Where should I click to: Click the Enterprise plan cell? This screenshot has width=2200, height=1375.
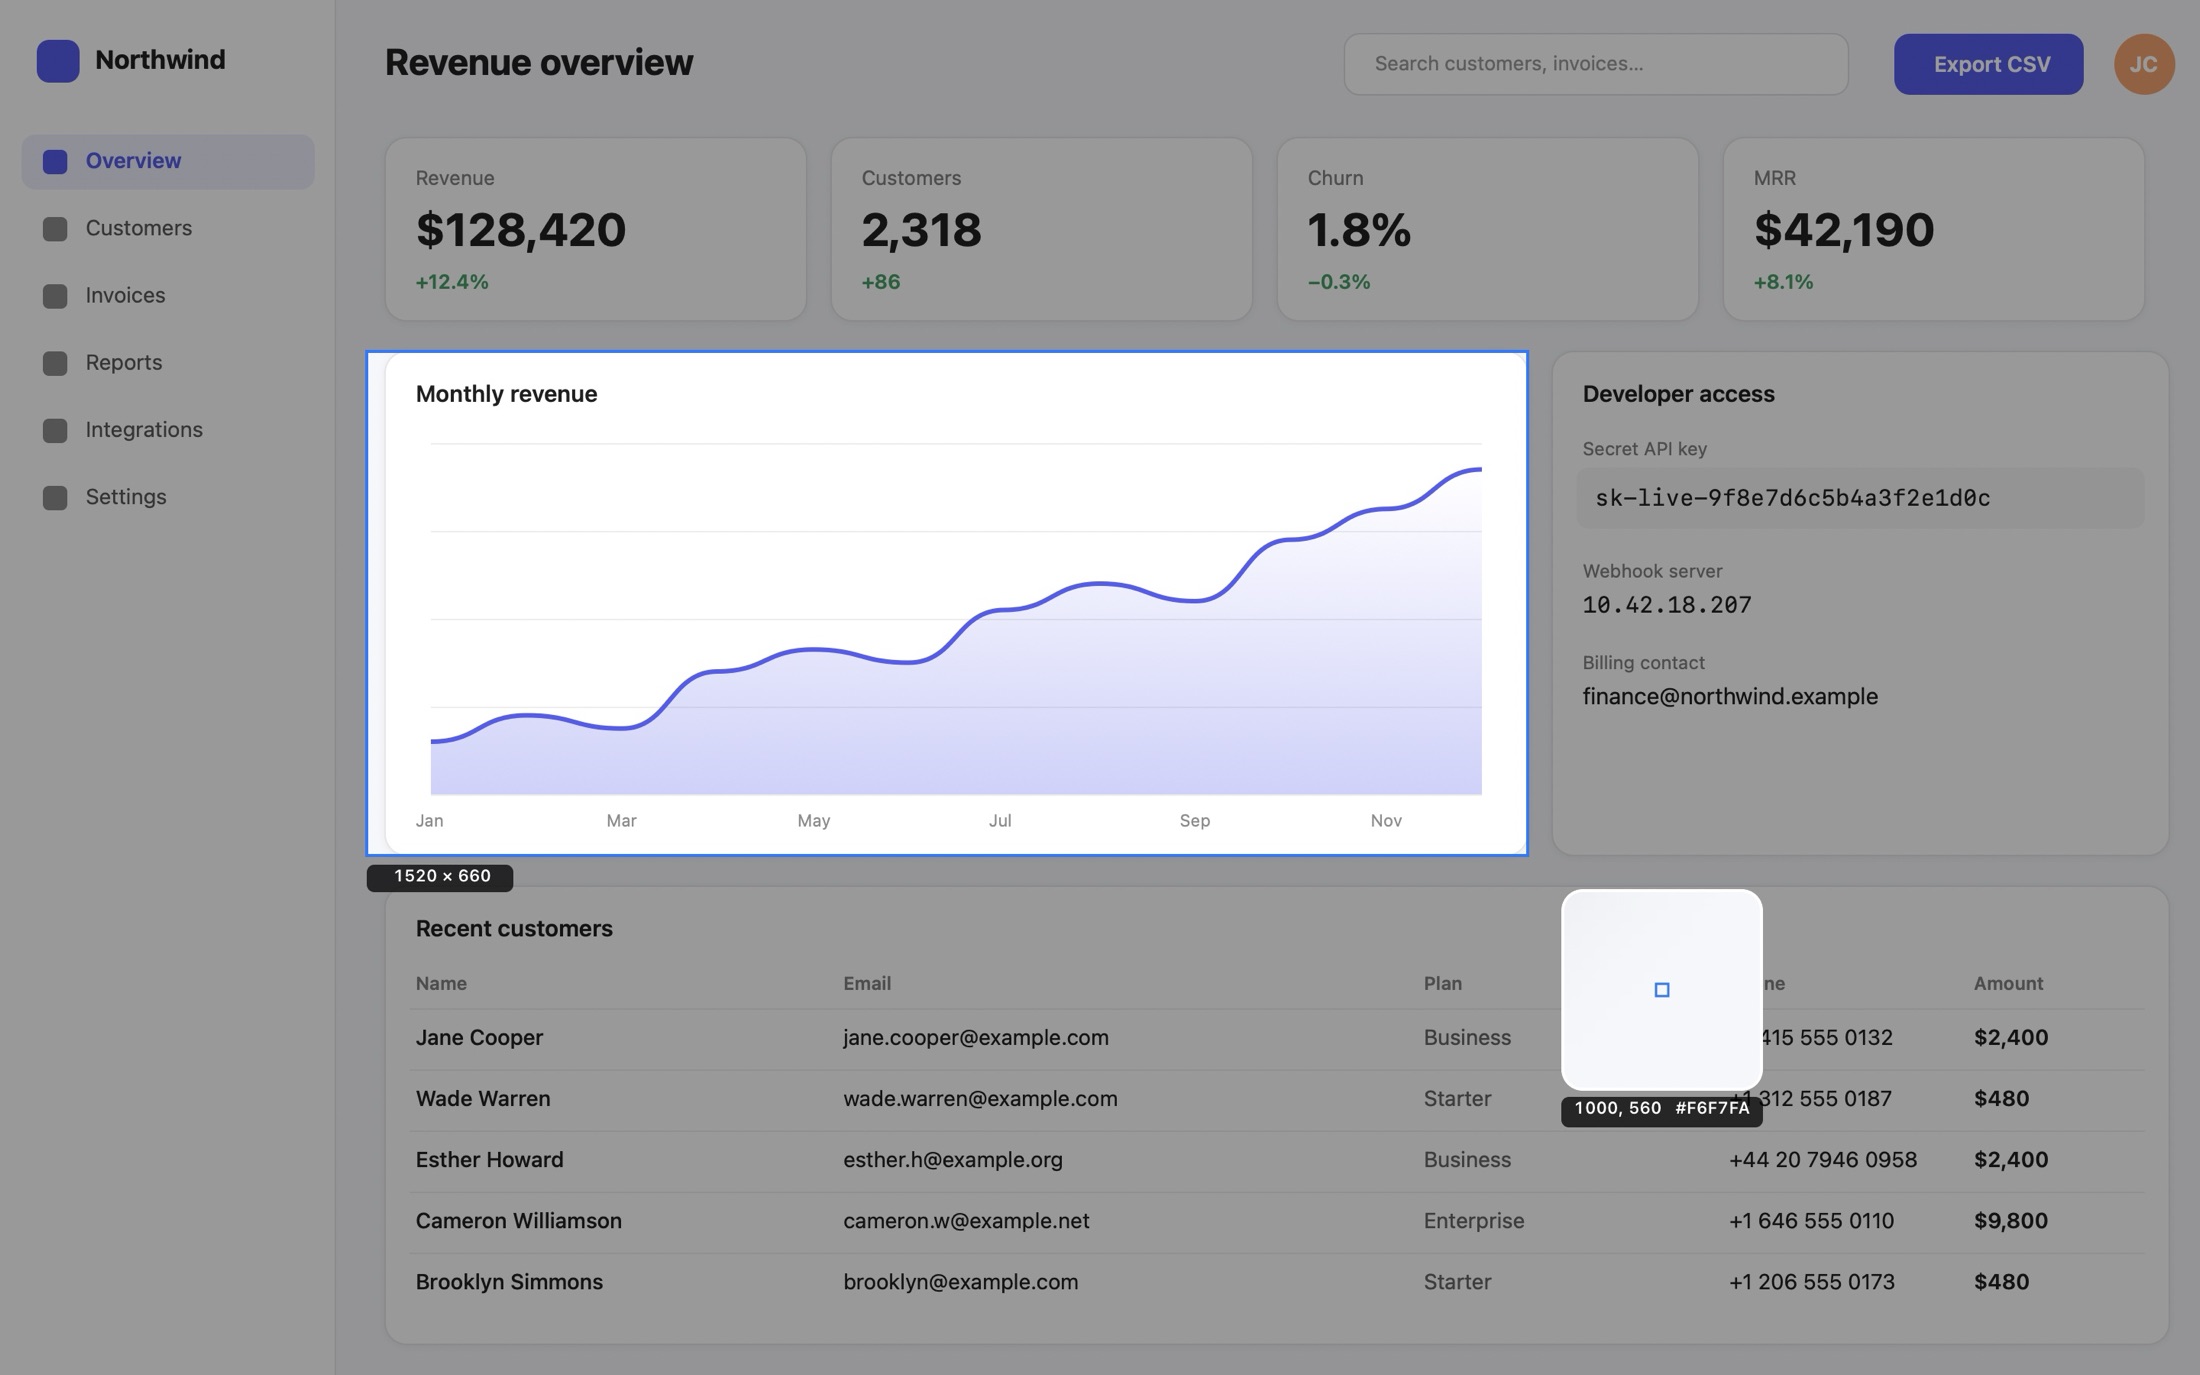(1474, 1221)
